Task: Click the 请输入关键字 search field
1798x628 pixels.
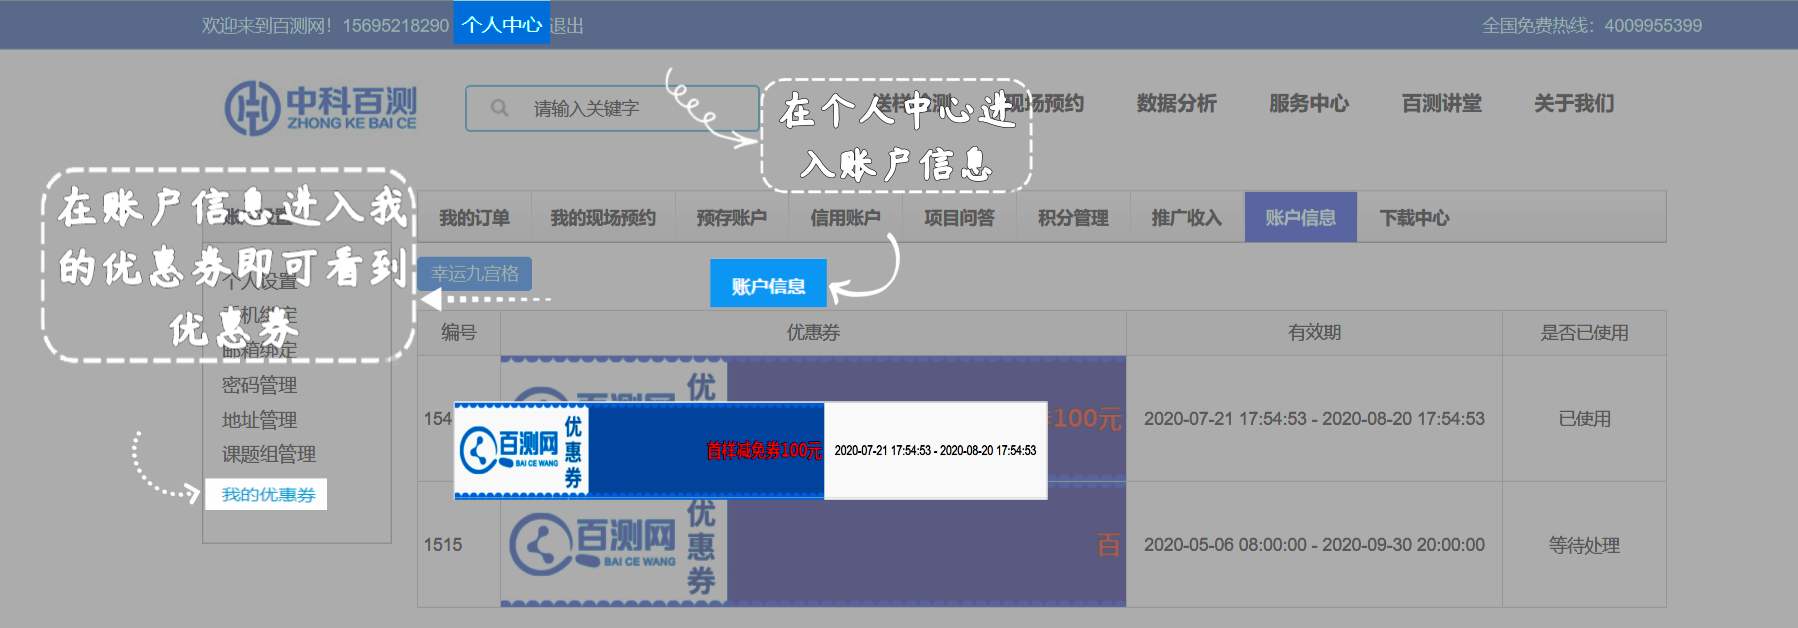Action: pyautogui.click(x=620, y=108)
